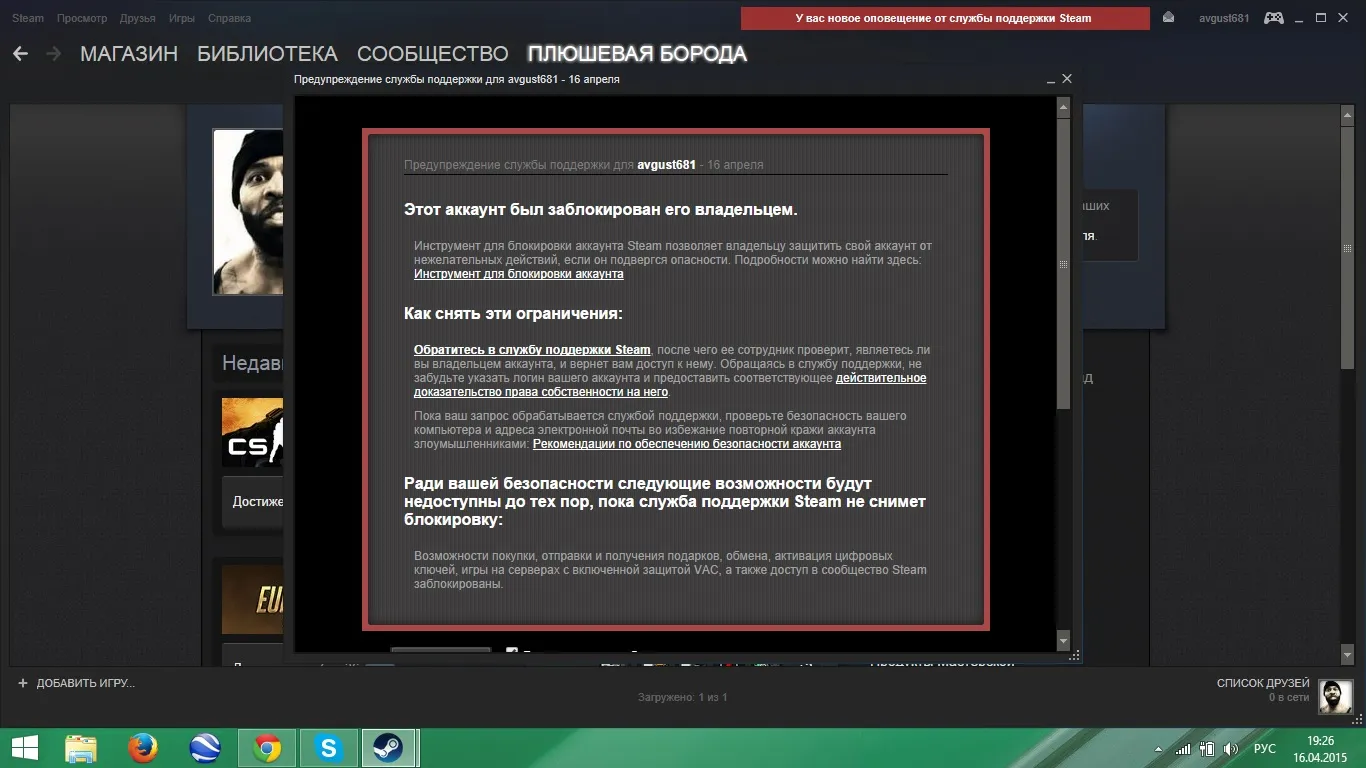Open the inbox envelope icon
Viewport: 1366px width, 768px height.
click(x=1169, y=18)
